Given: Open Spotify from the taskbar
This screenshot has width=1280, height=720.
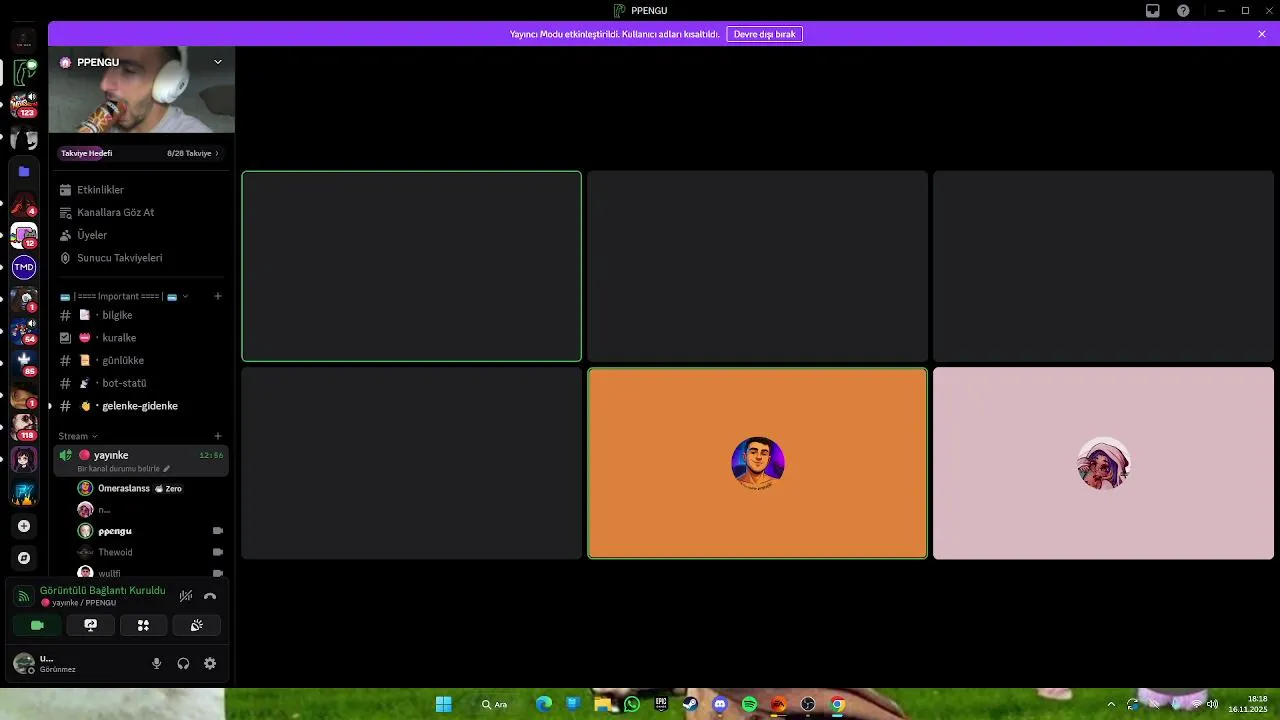Looking at the screenshot, I should pyautogui.click(x=749, y=704).
